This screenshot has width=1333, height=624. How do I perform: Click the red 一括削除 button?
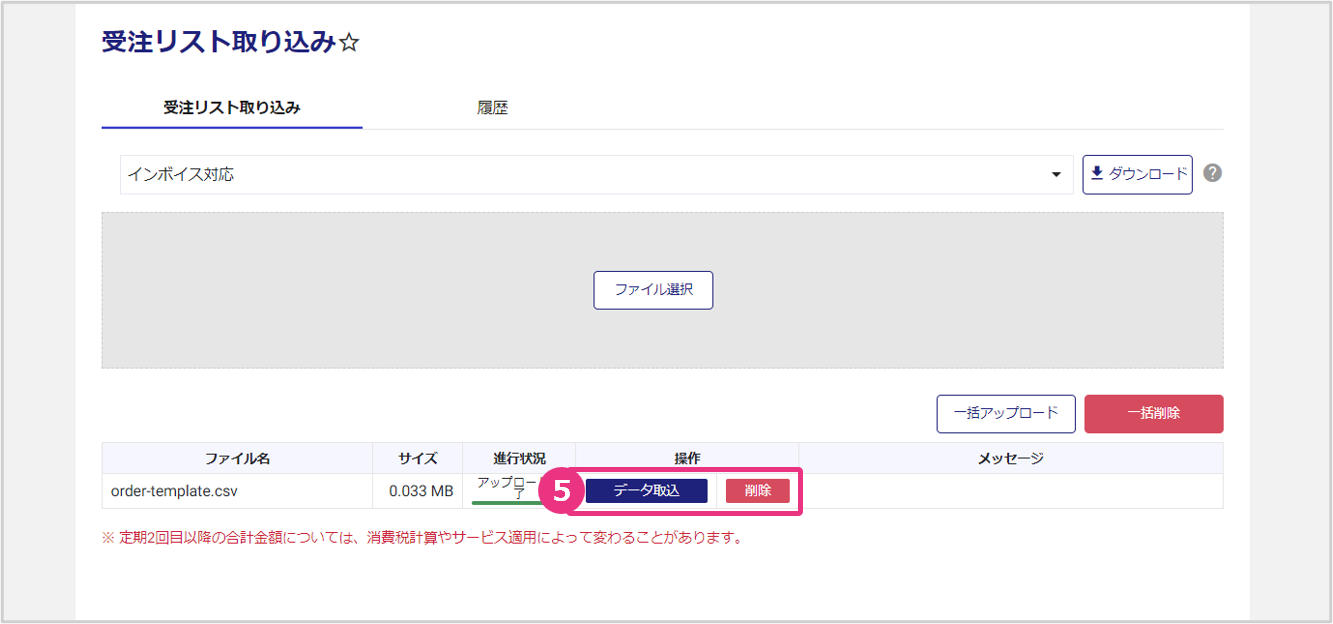click(x=1153, y=413)
